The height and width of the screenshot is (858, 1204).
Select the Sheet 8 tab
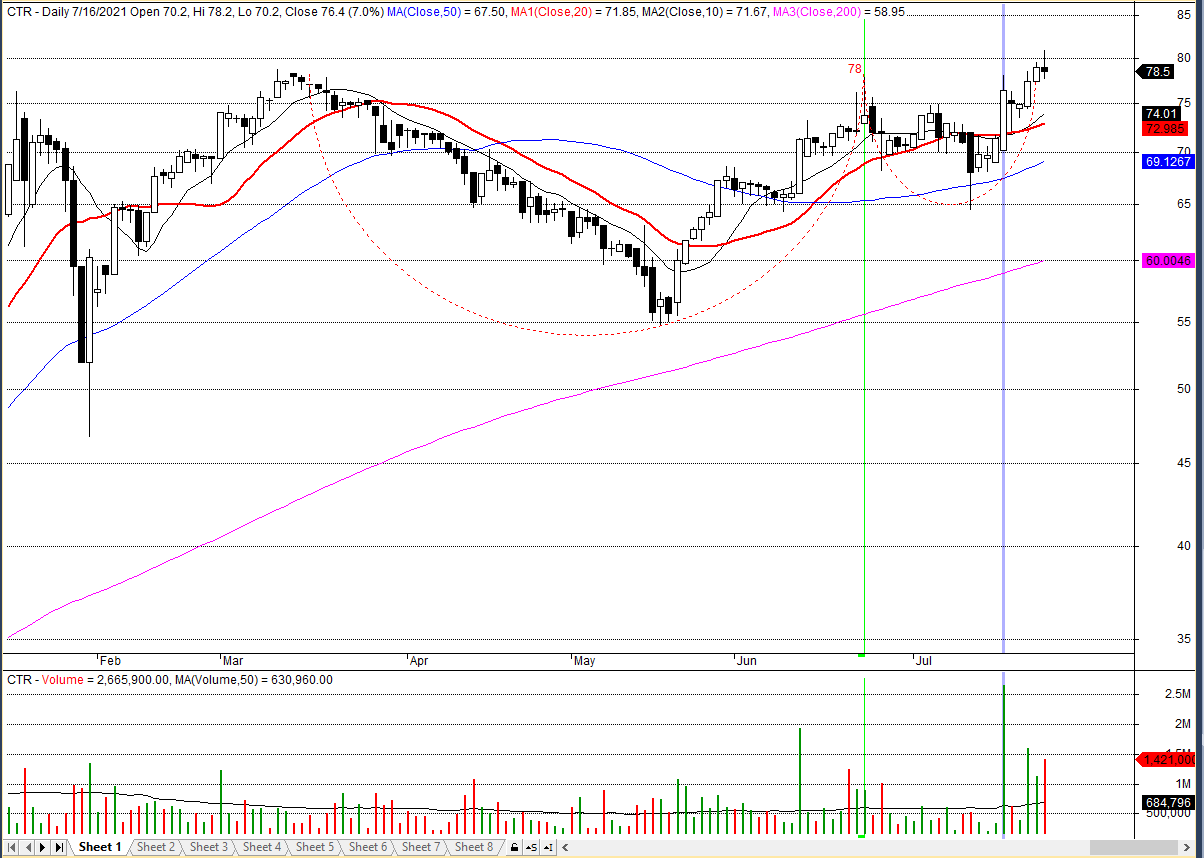[x=474, y=847]
